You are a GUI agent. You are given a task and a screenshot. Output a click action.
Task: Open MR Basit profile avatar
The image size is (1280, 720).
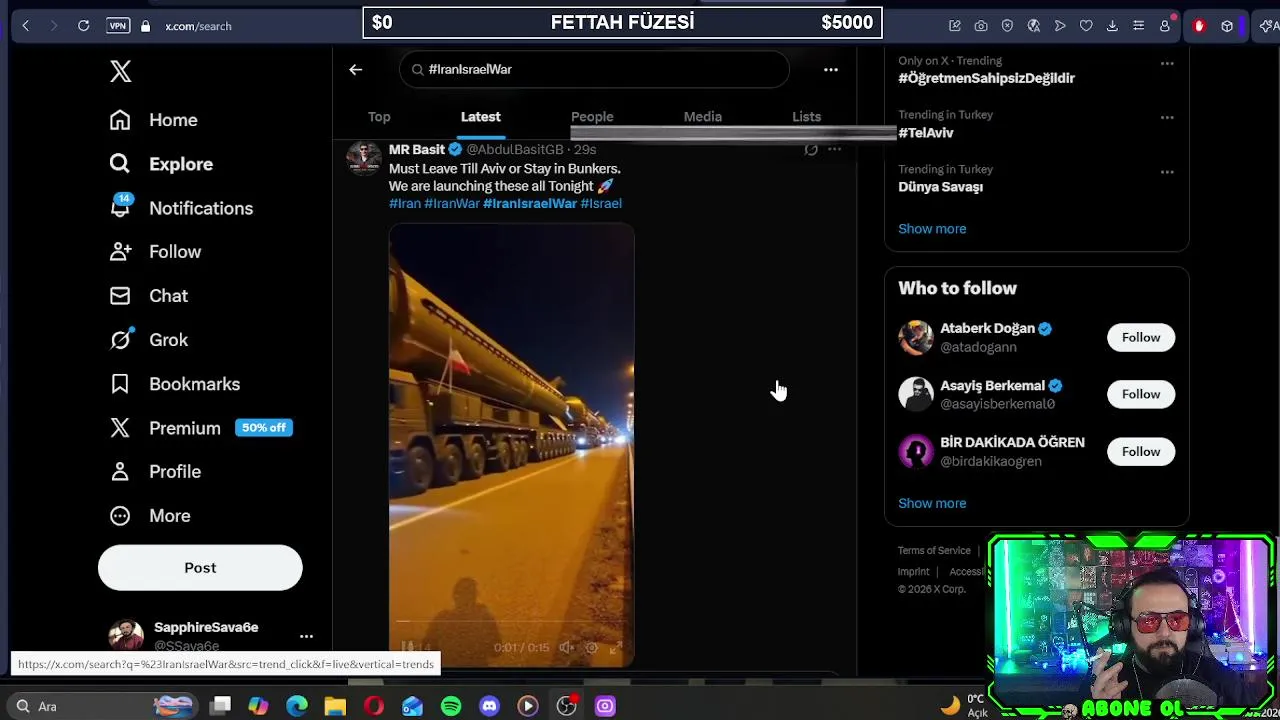tap(363, 158)
